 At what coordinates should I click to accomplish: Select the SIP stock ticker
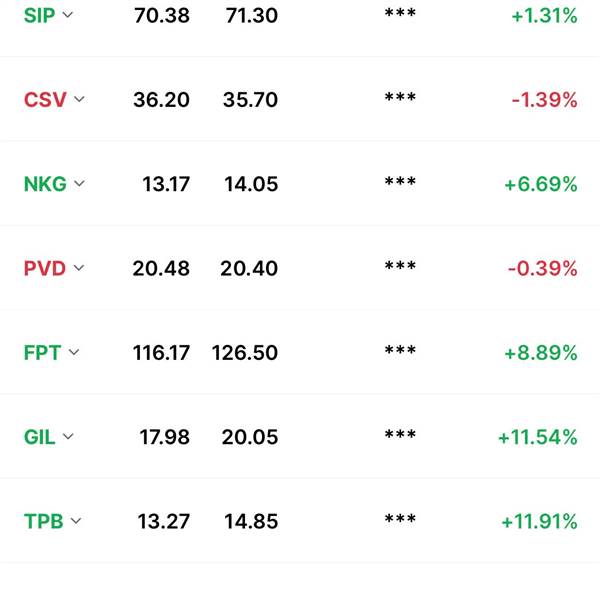[x=39, y=16]
